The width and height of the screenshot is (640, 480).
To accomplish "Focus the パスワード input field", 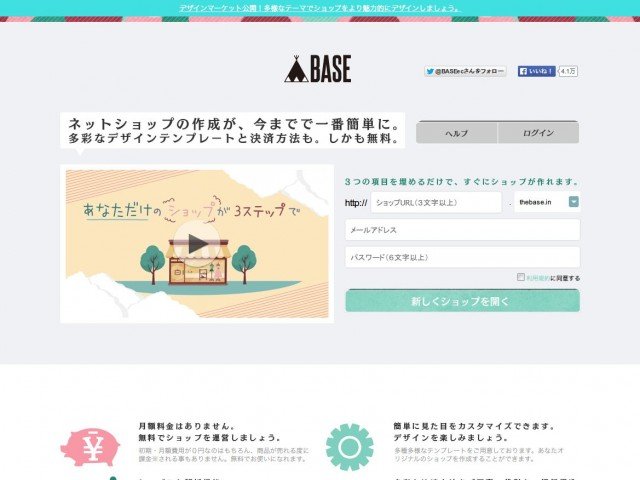I will (462, 257).
